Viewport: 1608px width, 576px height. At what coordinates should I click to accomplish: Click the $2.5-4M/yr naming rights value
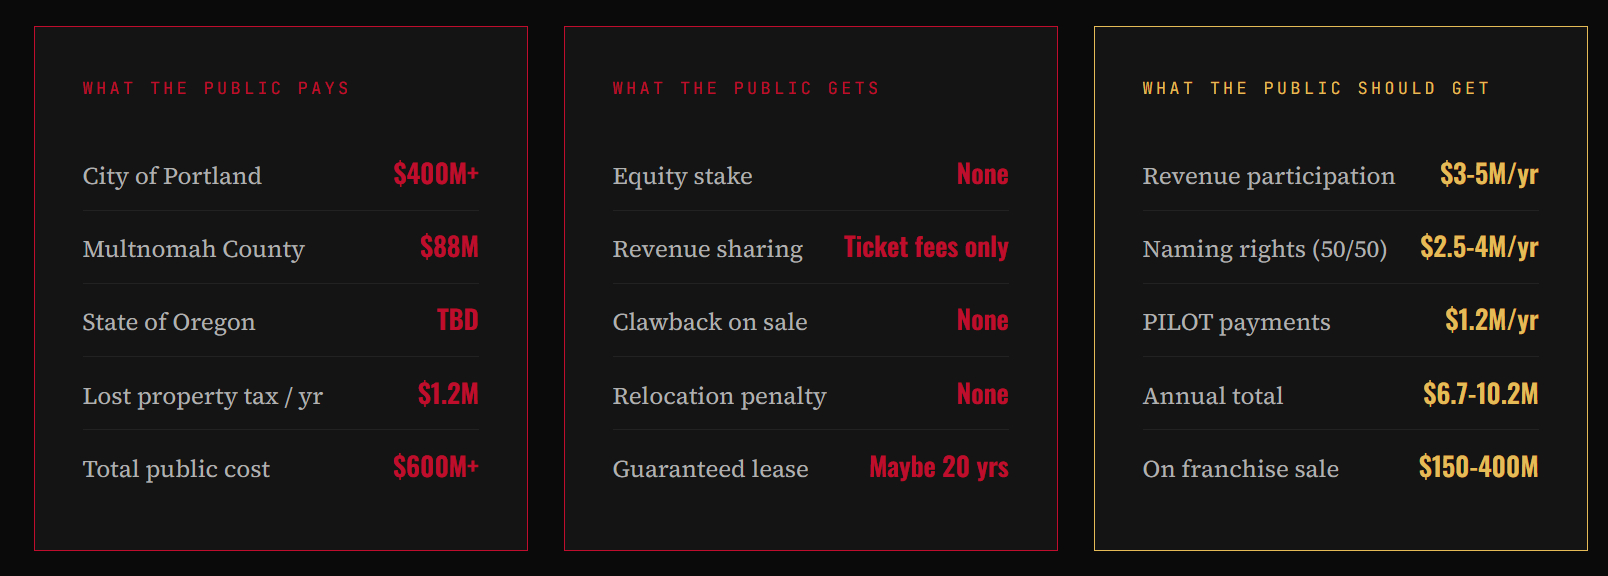tap(1479, 247)
